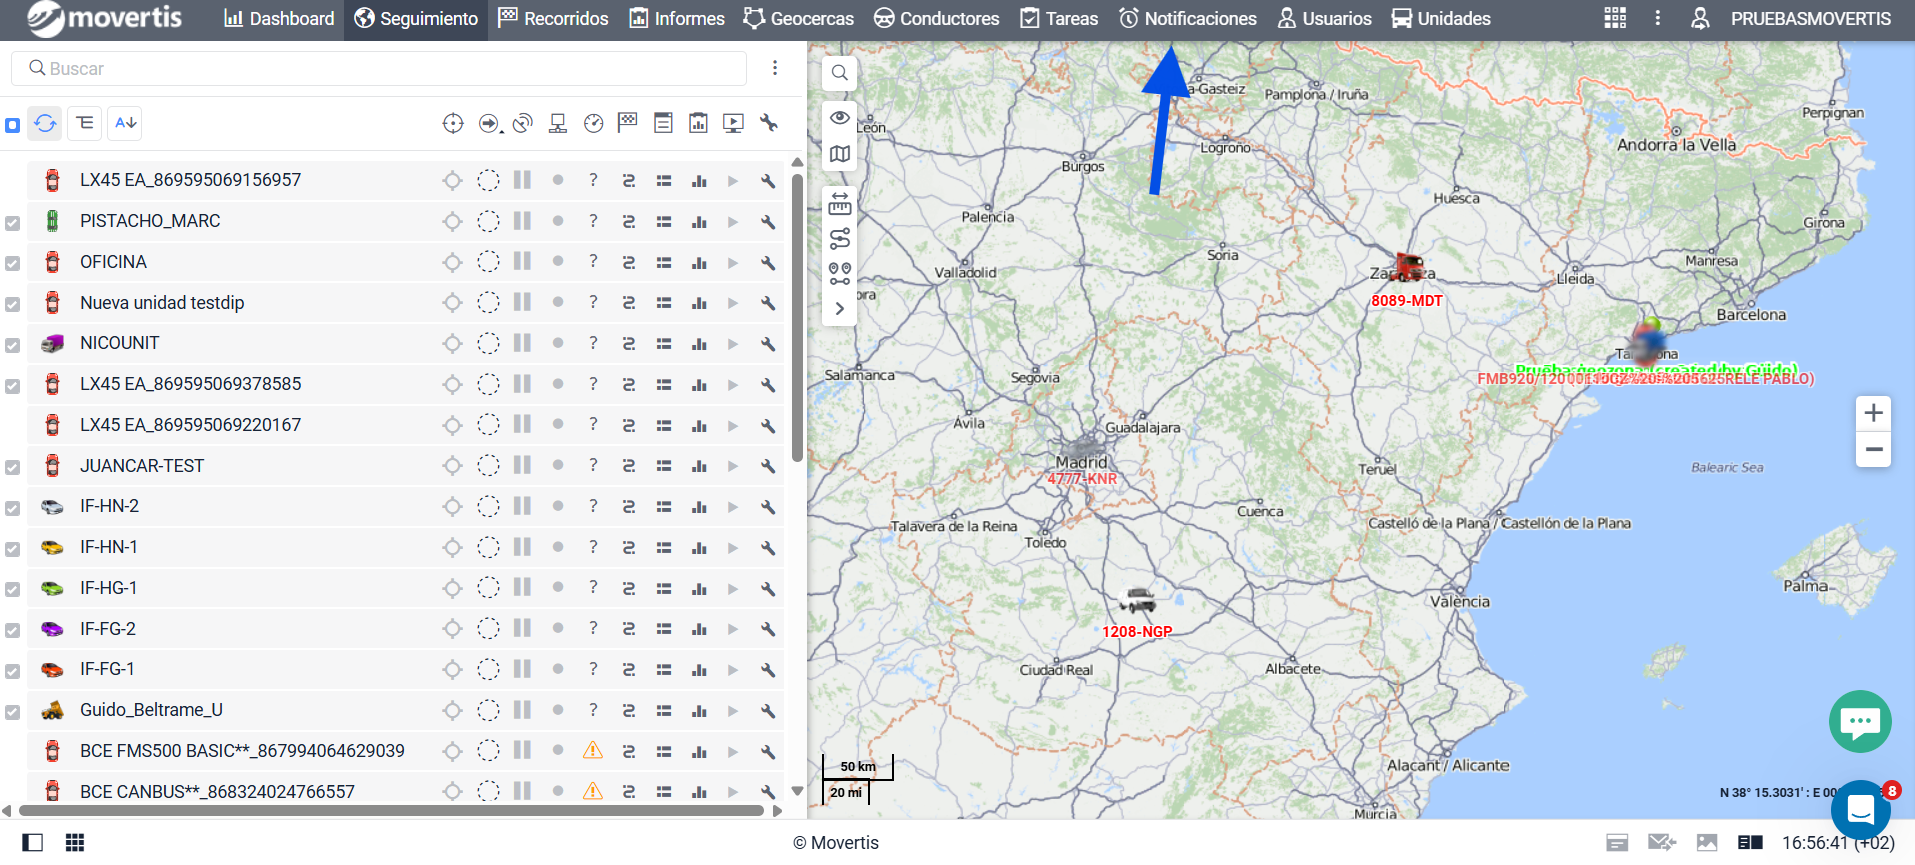Toggle map visibility eye icon
This screenshot has height=865, width=1915.
pos(840,118)
